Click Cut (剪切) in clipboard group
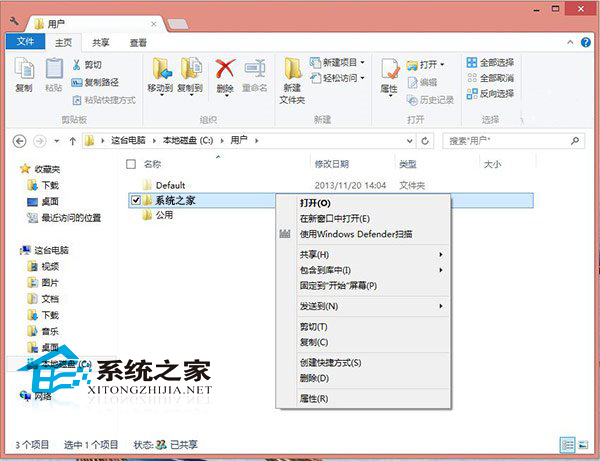Screen dimensions: 600x461 coord(87,65)
